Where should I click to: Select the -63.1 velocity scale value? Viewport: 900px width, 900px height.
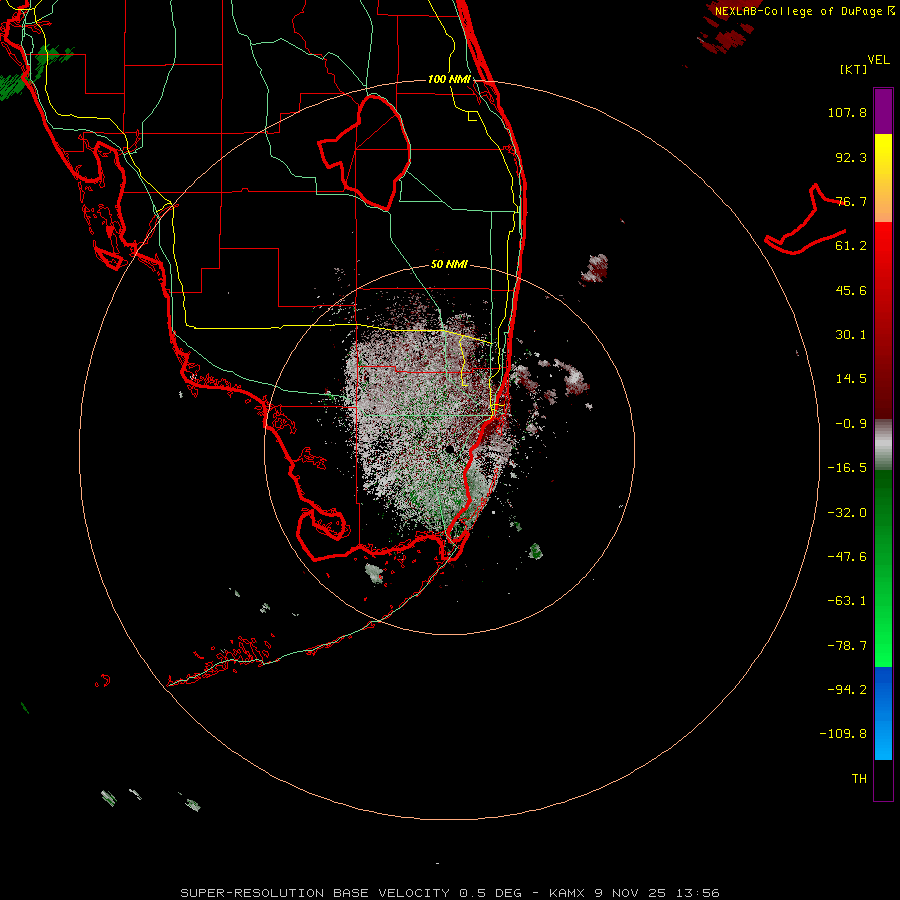point(847,601)
